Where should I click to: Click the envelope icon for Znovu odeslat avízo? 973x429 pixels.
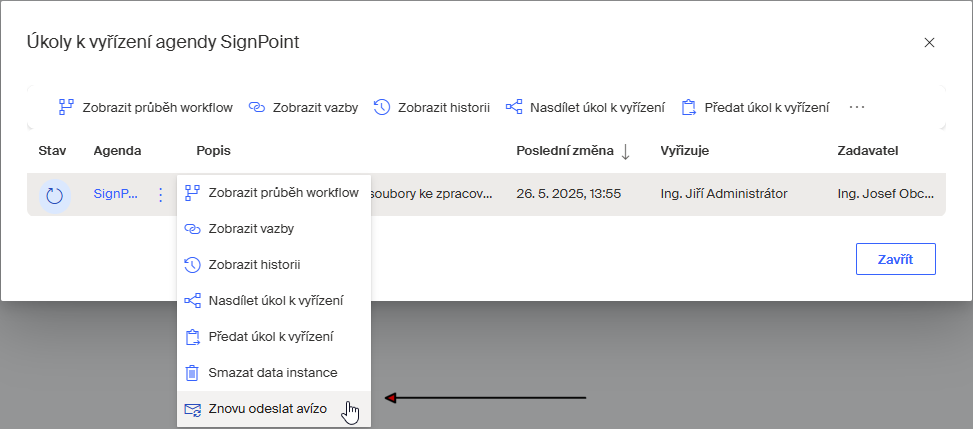pyautogui.click(x=193, y=408)
